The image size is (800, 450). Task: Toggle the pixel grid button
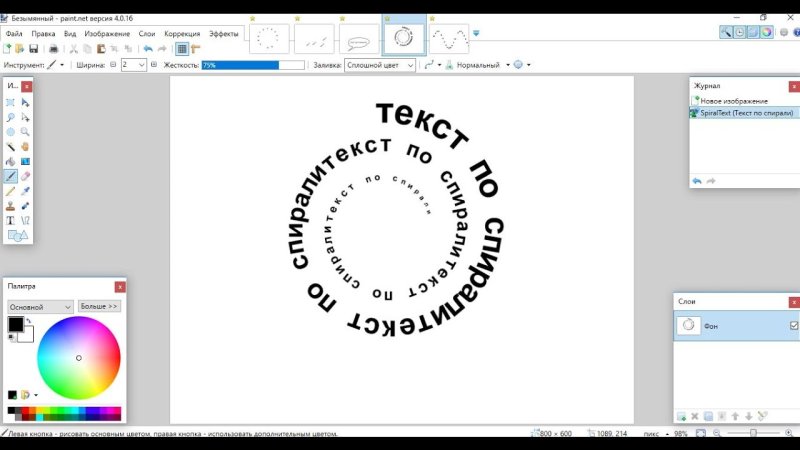[182, 49]
